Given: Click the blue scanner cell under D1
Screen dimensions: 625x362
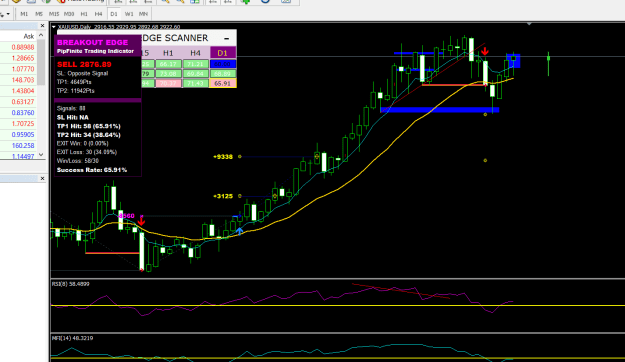Looking at the screenshot, I should [x=223, y=64].
